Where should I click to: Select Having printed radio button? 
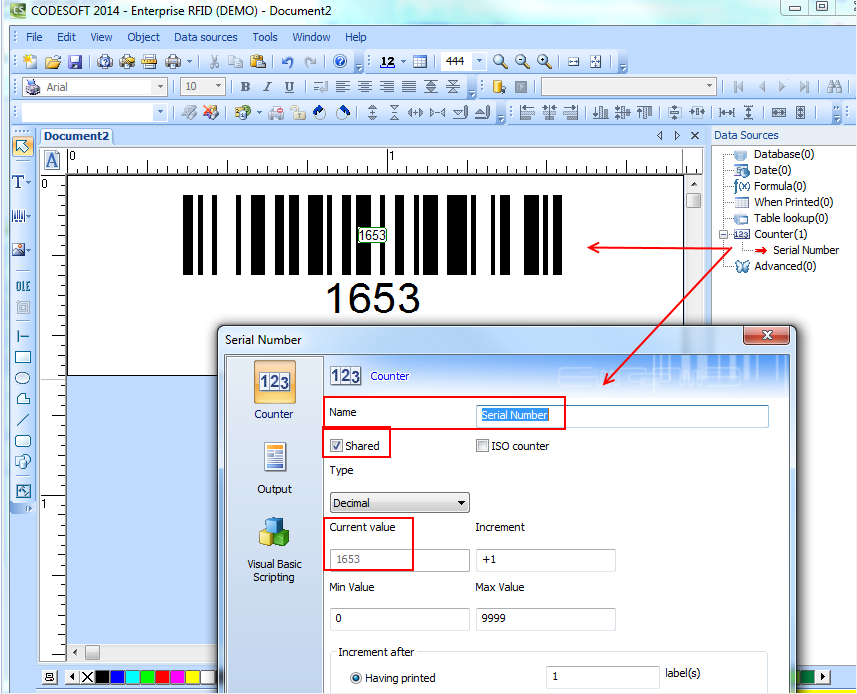356,678
